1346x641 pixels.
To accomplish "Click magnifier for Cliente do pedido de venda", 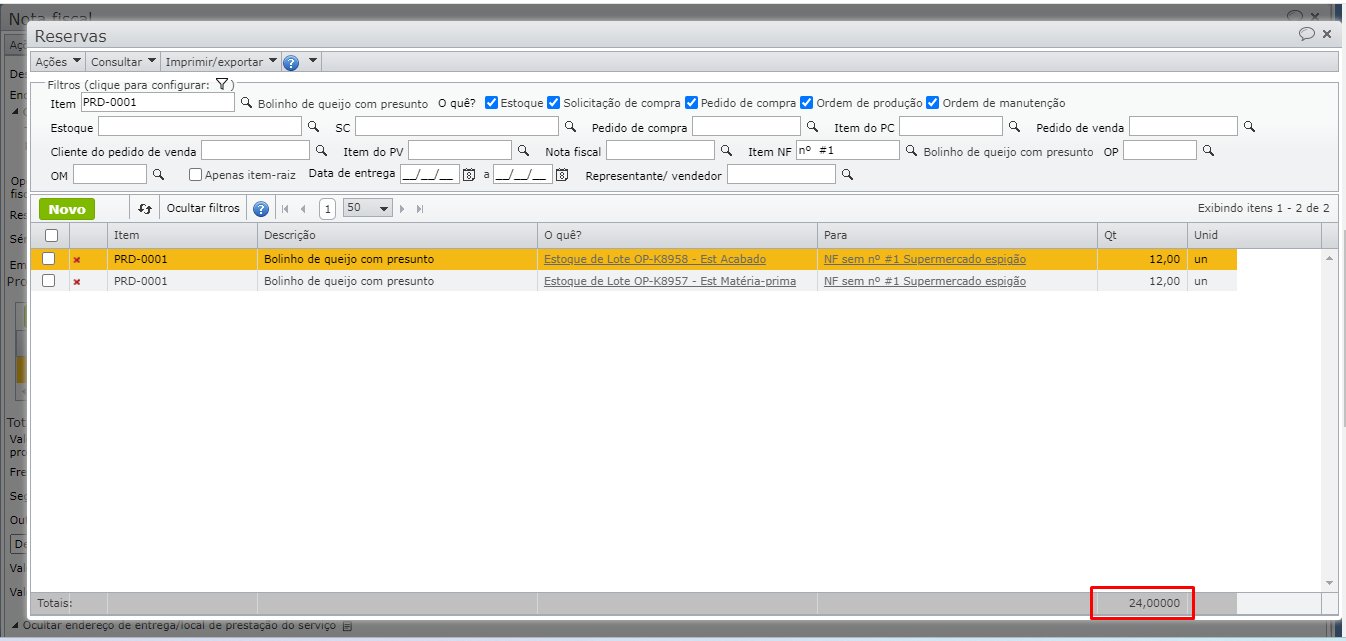I will (321, 151).
